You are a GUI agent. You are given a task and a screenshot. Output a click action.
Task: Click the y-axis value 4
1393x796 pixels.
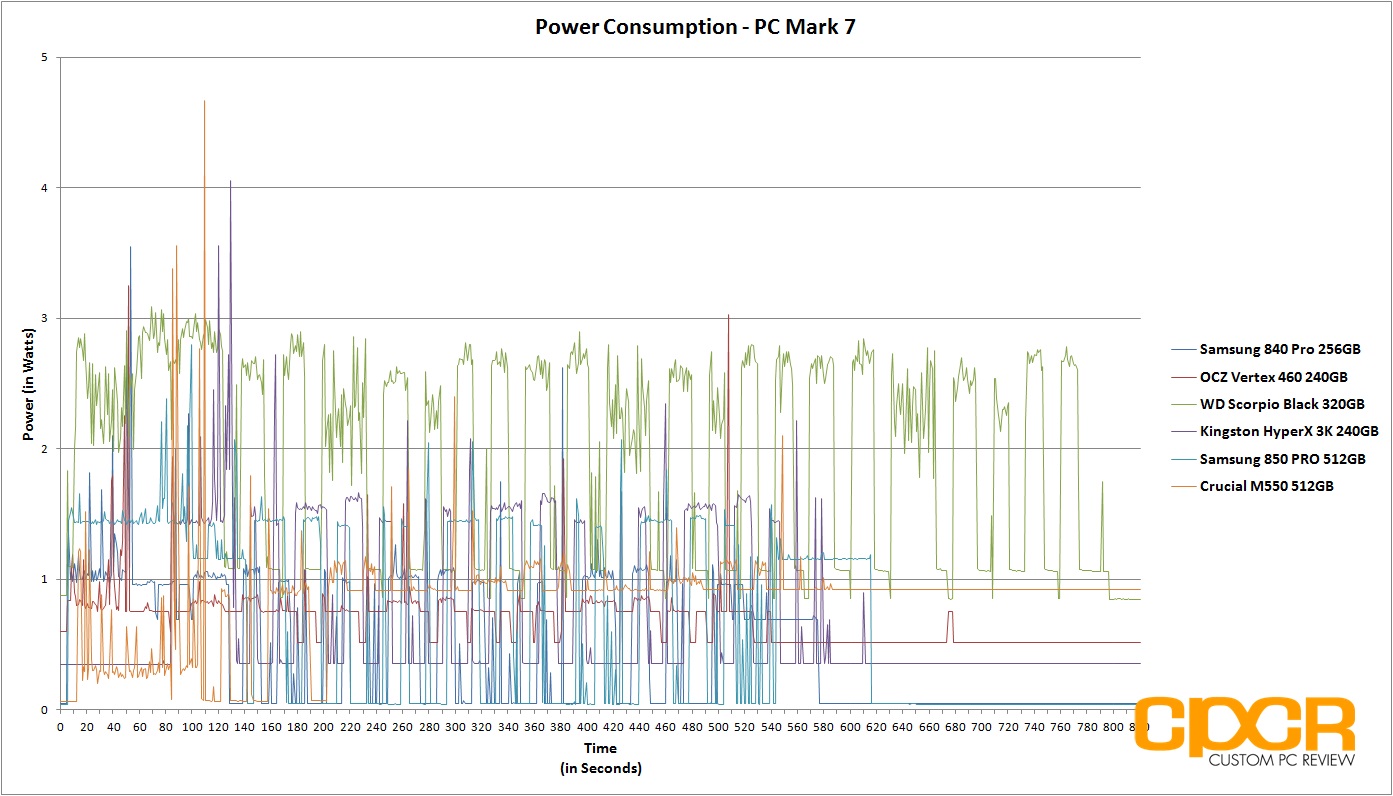(x=44, y=188)
